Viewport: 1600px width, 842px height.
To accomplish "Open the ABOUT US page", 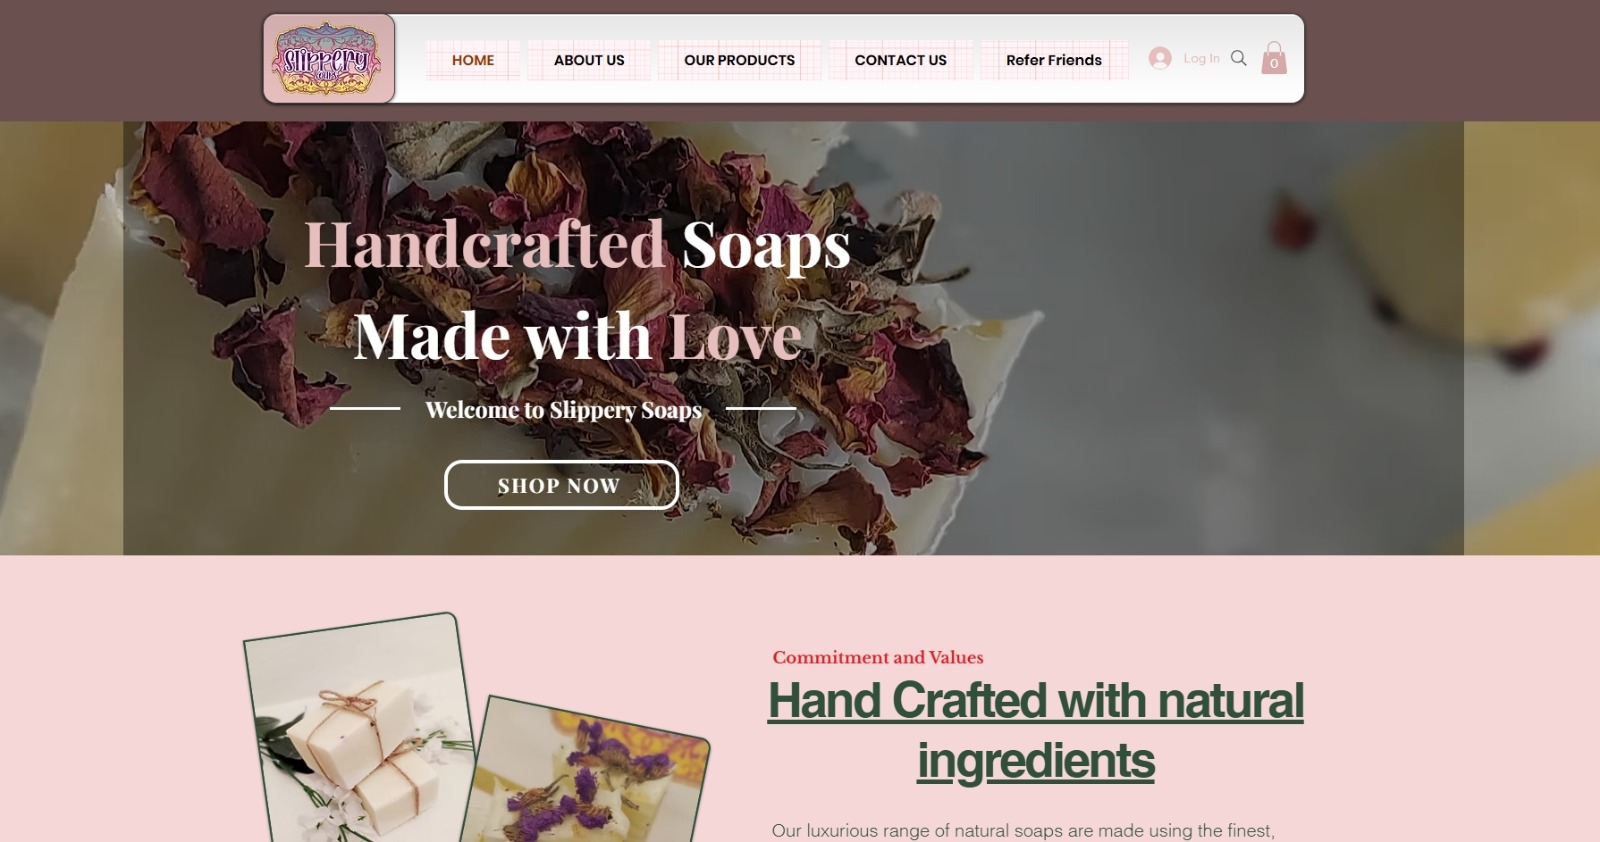I will pos(589,60).
